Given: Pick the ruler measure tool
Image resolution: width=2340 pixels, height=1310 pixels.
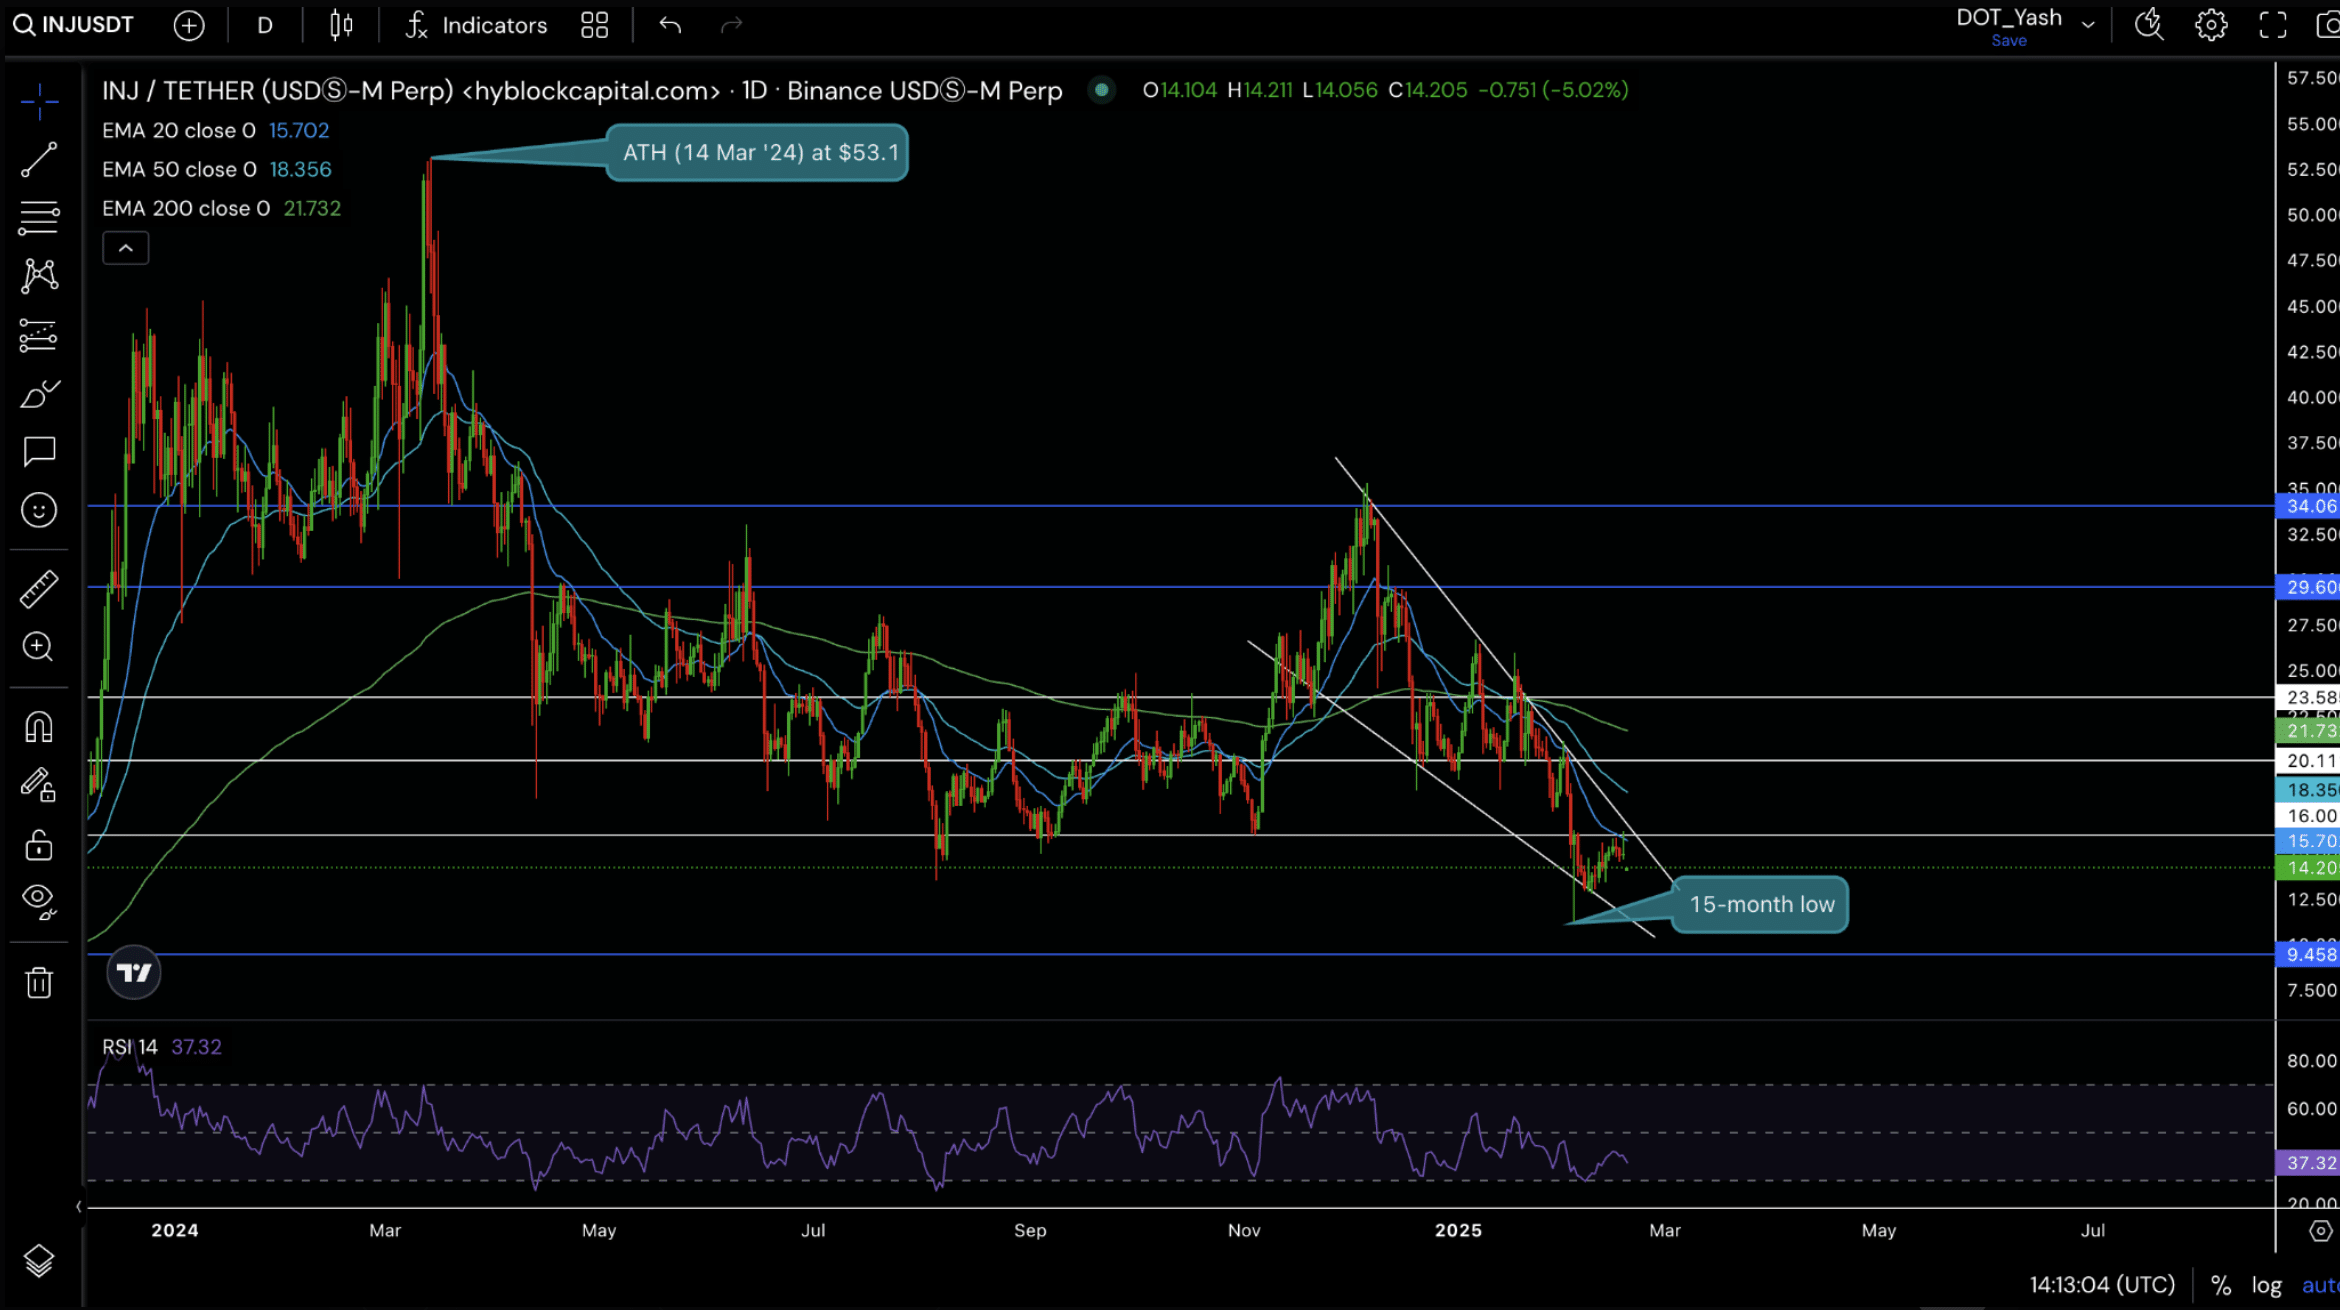Looking at the screenshot, I should (39, 589).
